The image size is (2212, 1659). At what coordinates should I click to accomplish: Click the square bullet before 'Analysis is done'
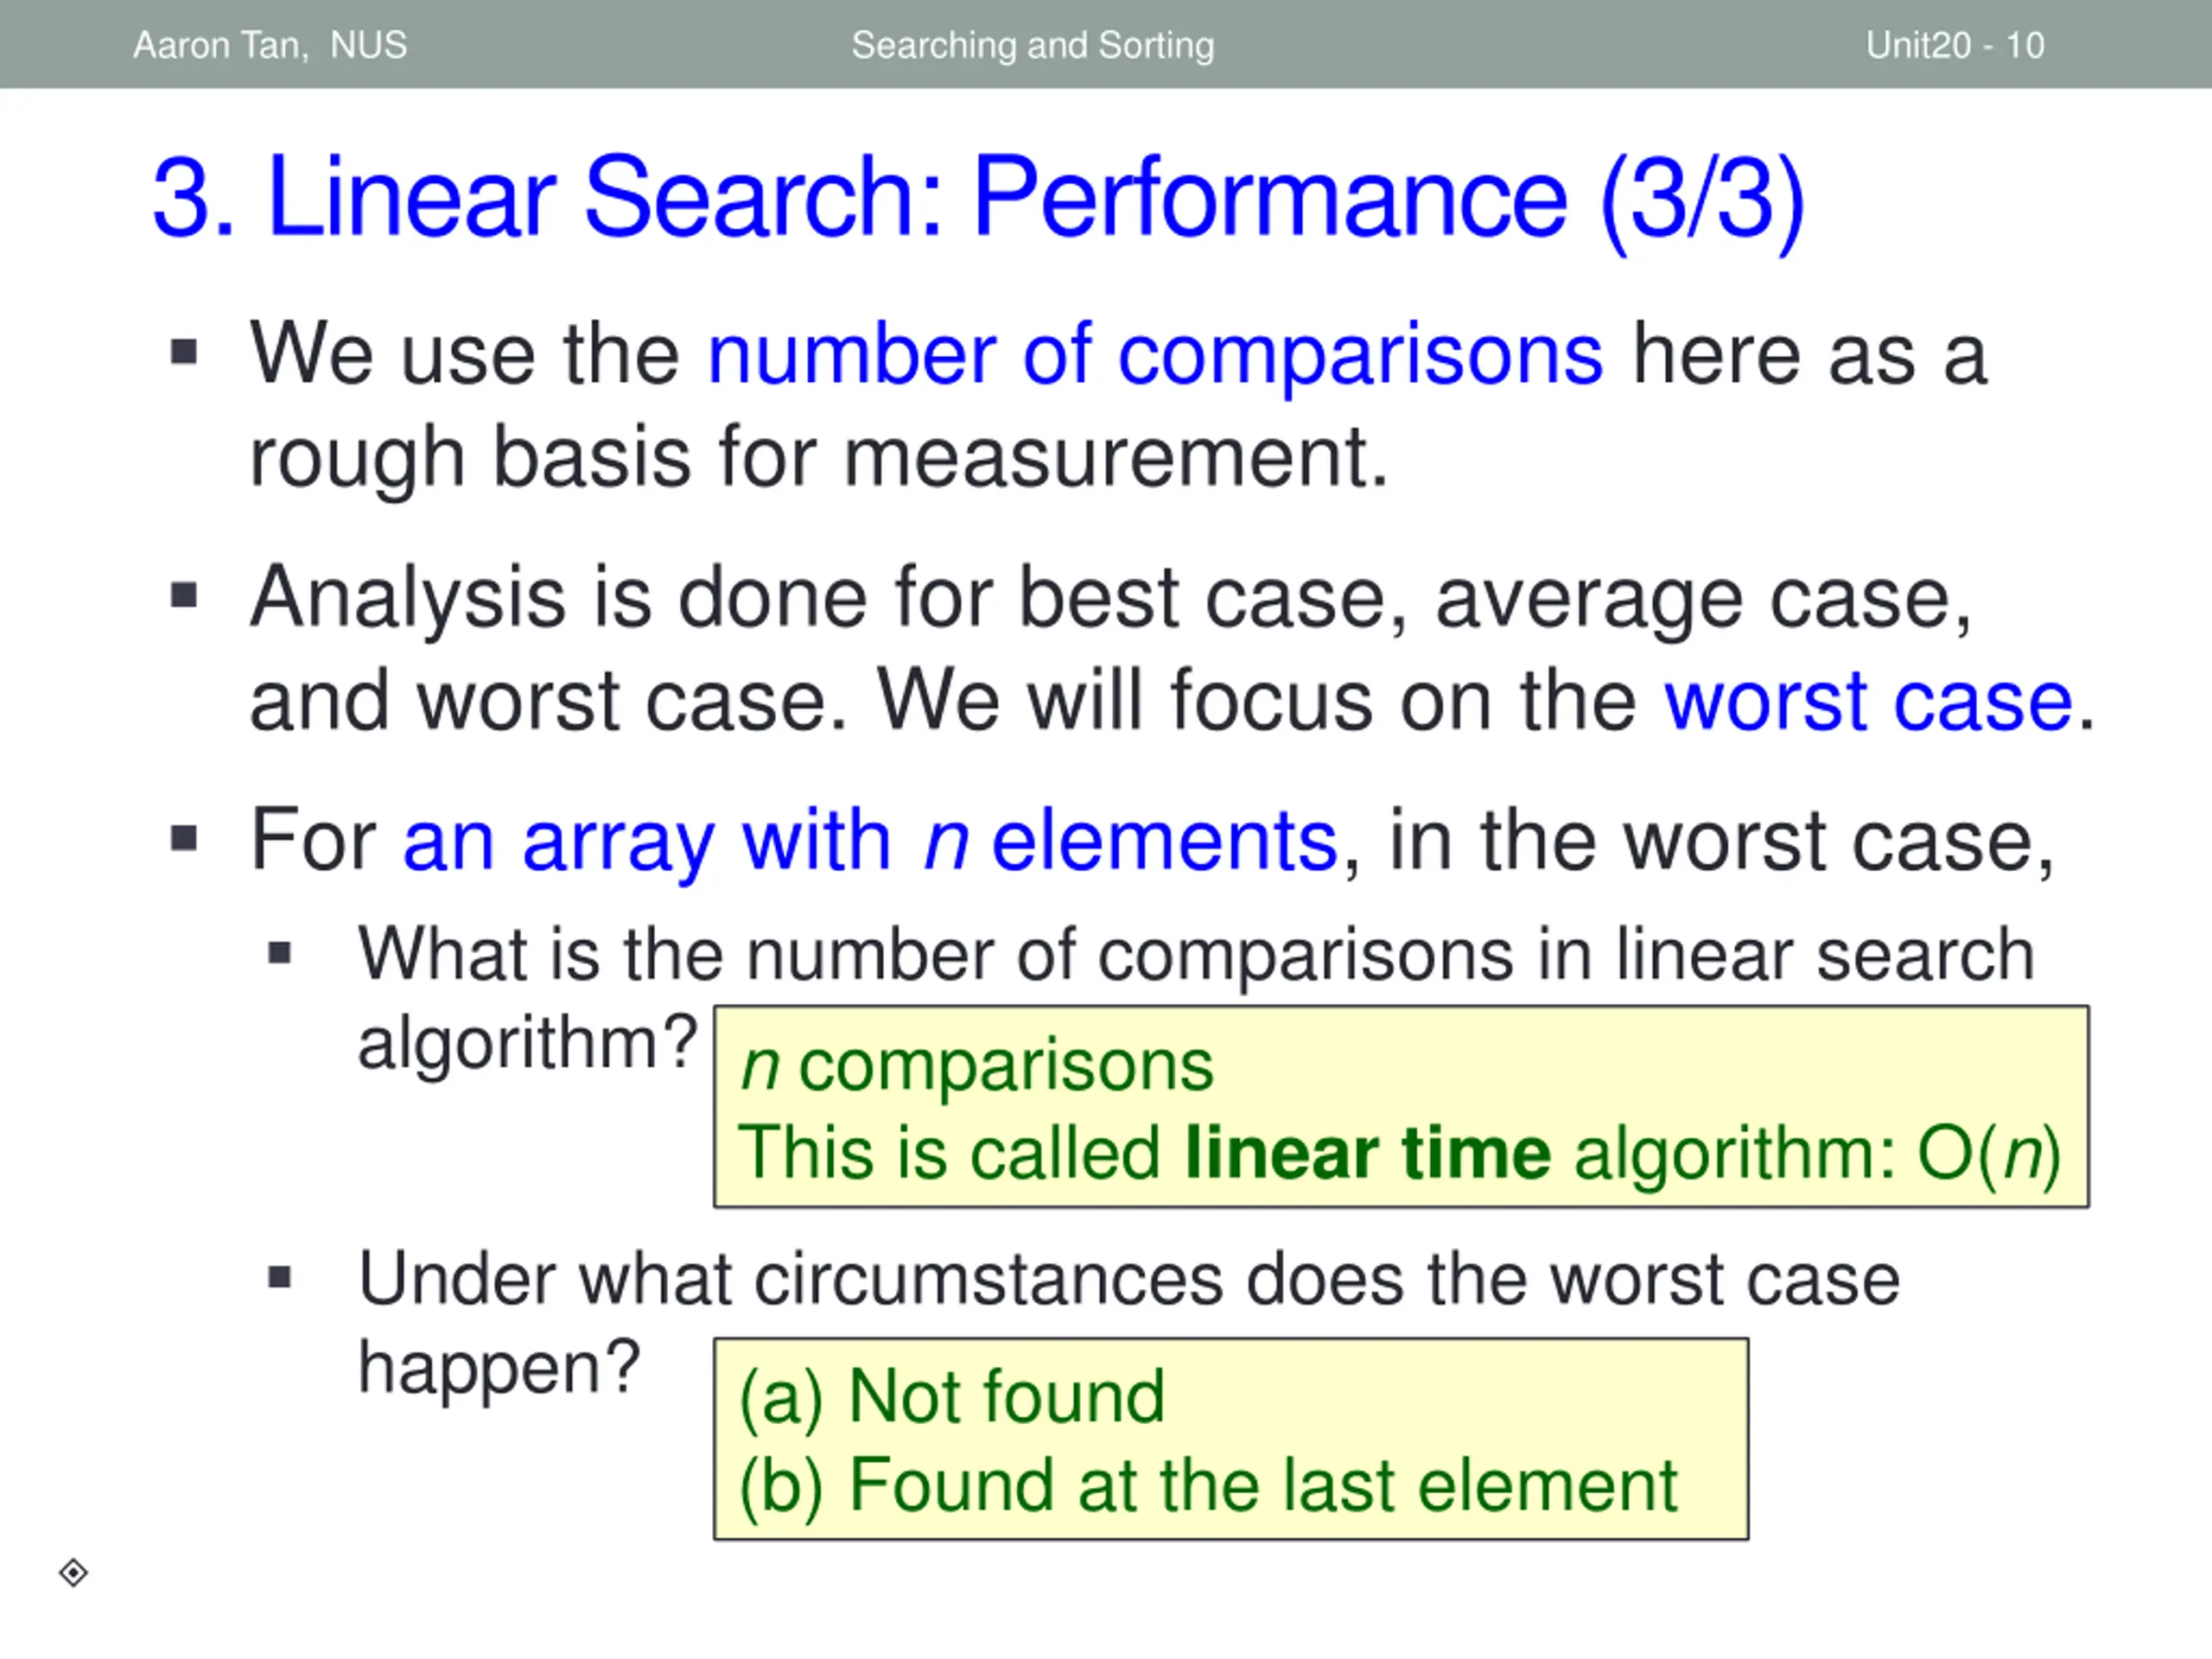[184, 596]
